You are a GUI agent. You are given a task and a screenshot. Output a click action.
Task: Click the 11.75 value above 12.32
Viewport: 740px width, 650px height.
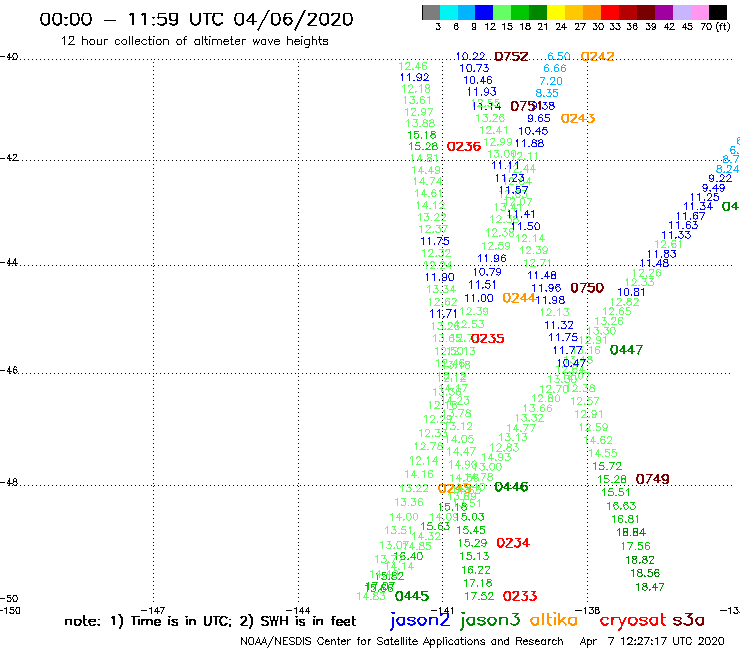click(435, 241)
